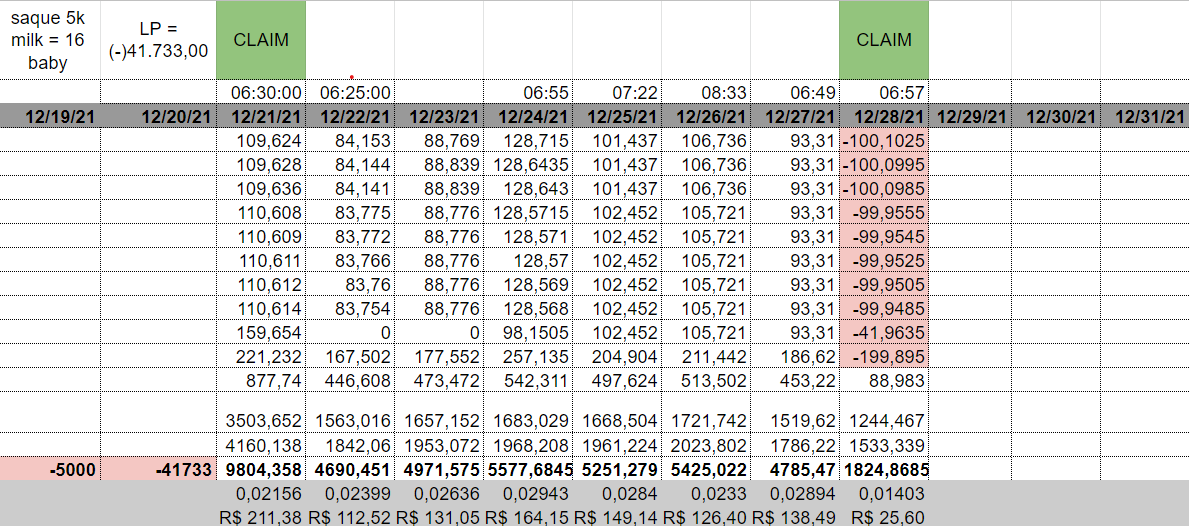1189x526 pixels.
Task: Select the pink cell showing -199,895
Action: point(883,355)
